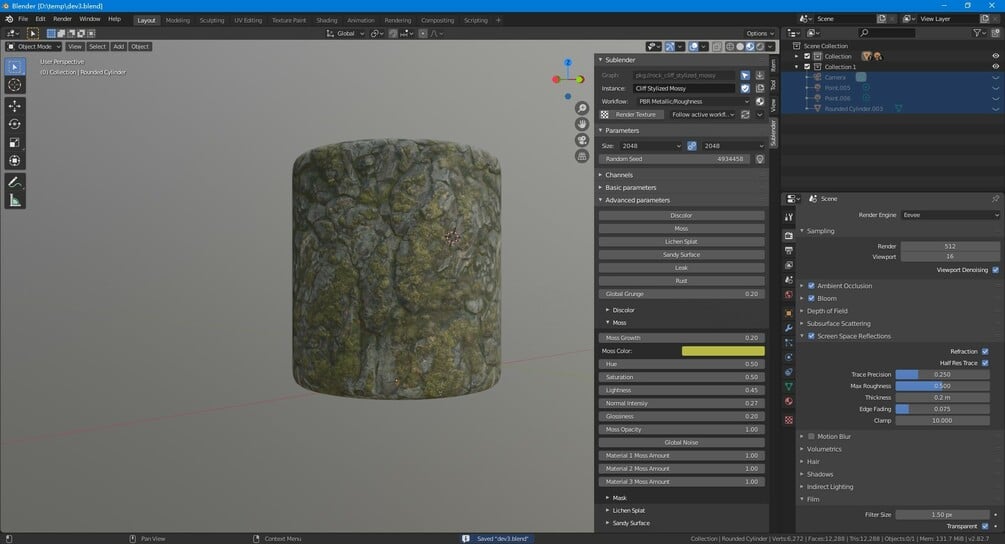Open the Moss Color swatch
This screenshot has width=1005, height=544.
click(x=722, y=351)
